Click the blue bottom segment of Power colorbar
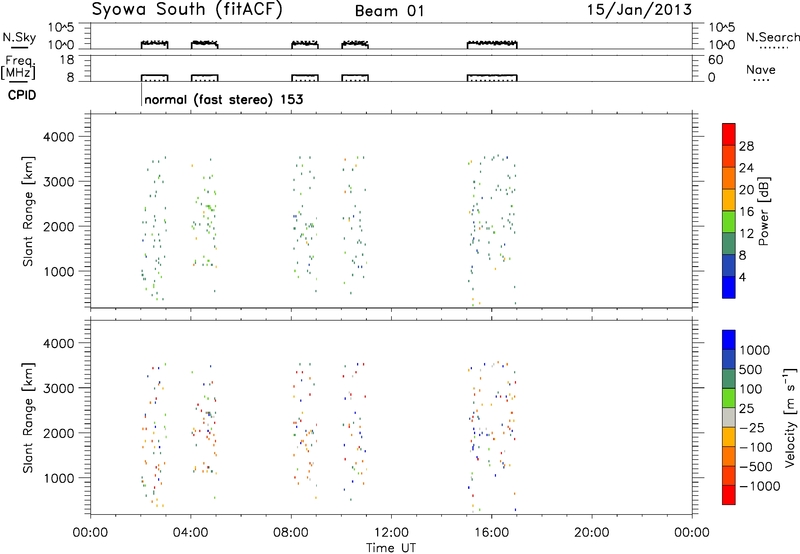Screen dimensions: 800x554 pos(729,287)
